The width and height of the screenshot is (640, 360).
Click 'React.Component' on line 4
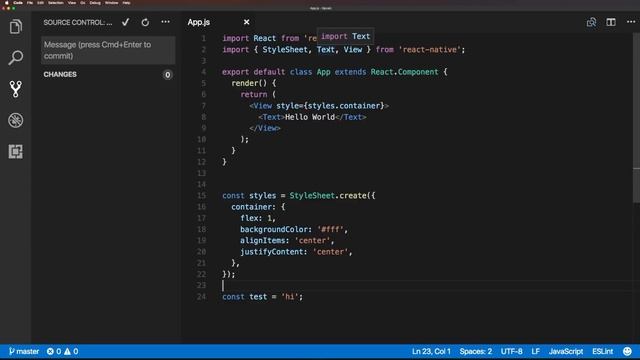404,72
